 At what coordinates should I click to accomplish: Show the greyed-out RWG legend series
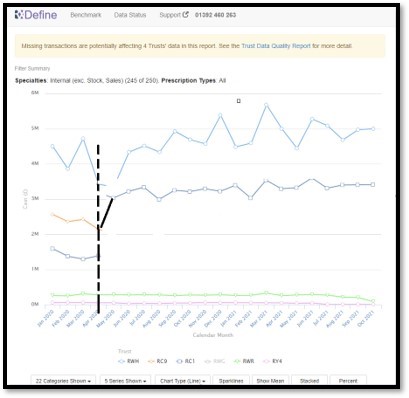tap(215, 361)
